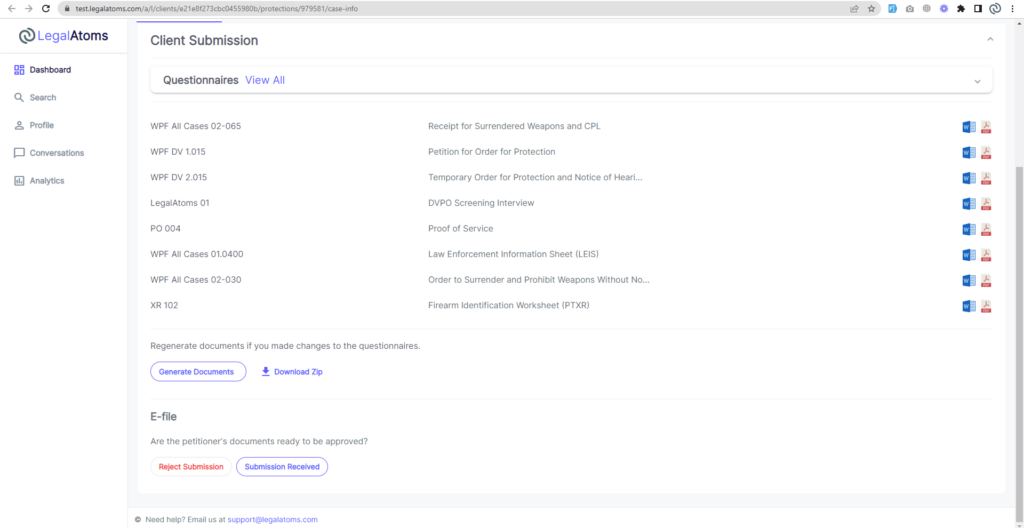This screenshot has height=528, width=1024.
Task: Open PDF for Receipt for Surrendered Weapons and CPL
Action: pos(985,127)
